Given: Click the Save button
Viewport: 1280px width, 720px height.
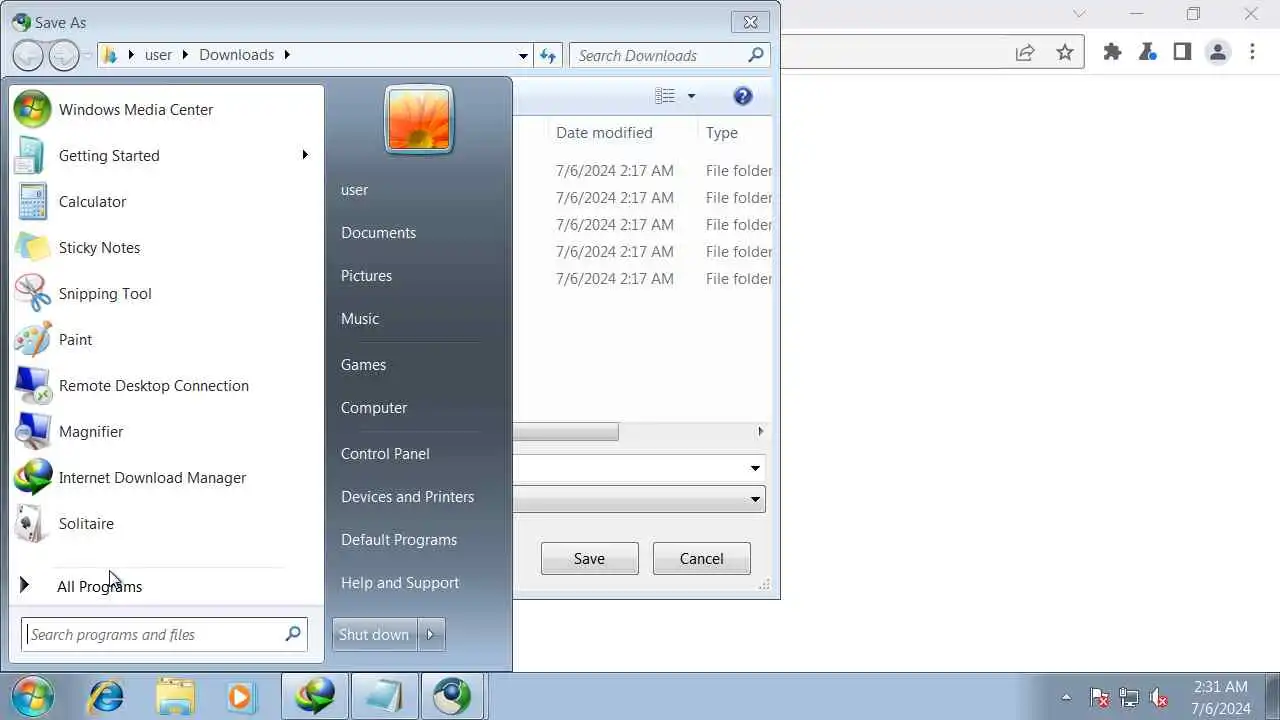Looking at the screenshot, I should pos(589,558).
